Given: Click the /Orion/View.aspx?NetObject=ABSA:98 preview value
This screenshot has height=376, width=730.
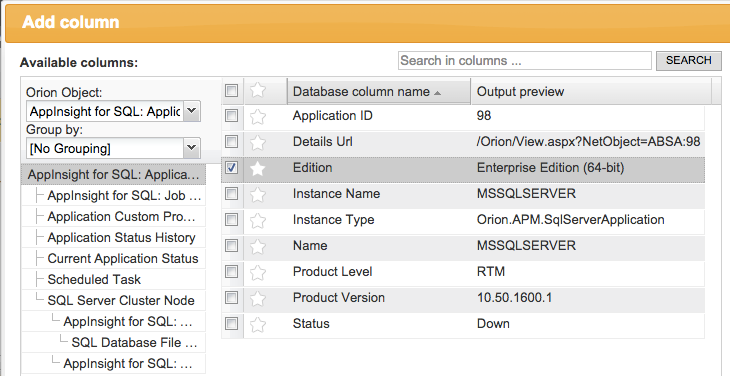Looking at the screenshot, I should tap(588, 142).
